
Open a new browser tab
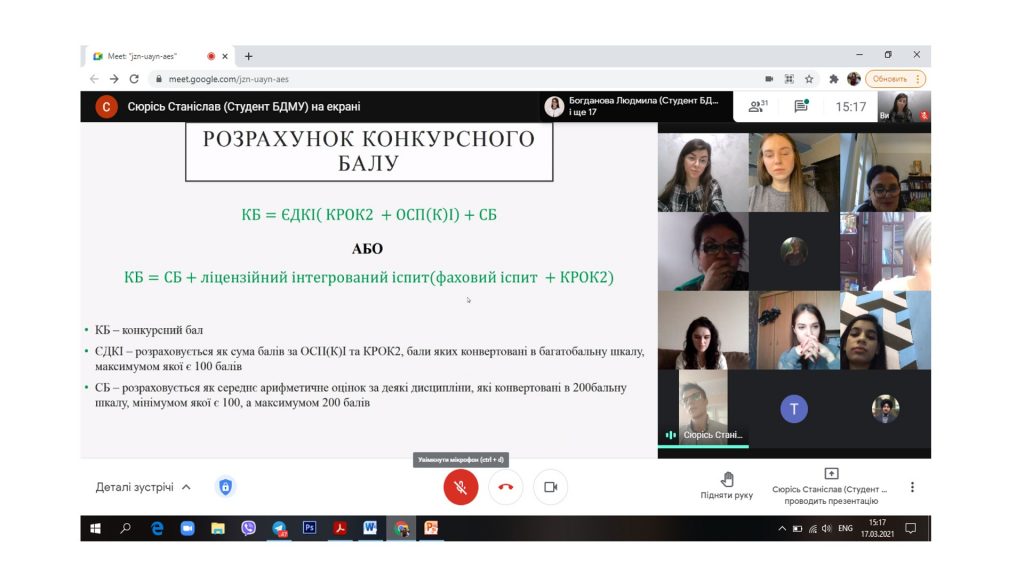(249, 56)
